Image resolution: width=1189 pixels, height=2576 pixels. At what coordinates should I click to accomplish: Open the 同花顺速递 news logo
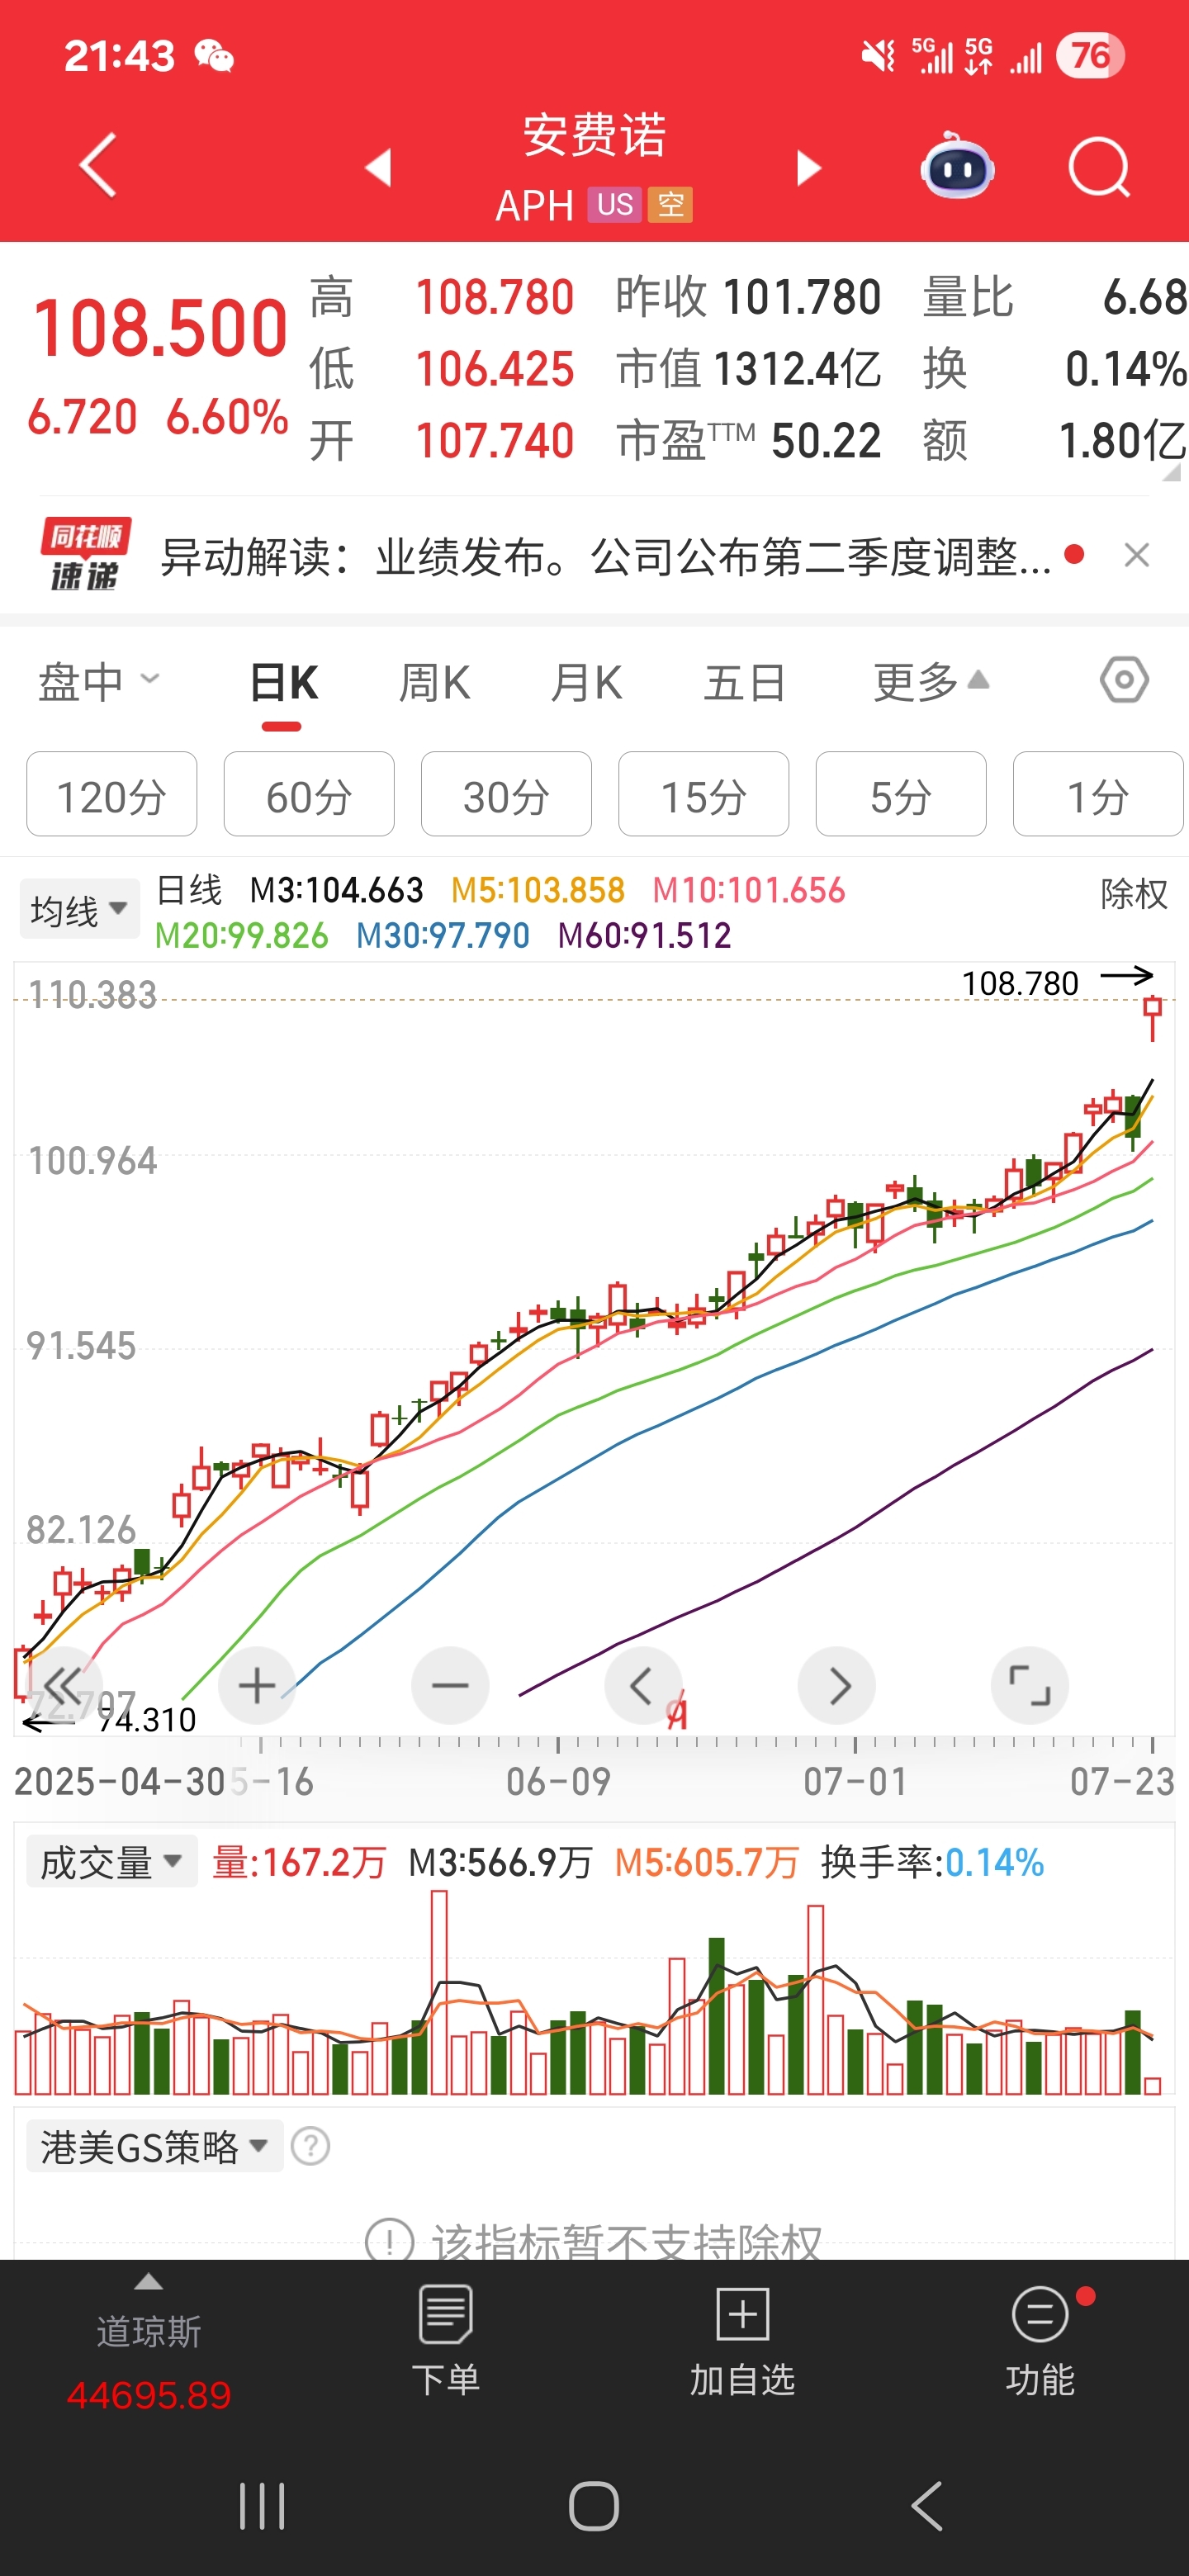pos(85,555)
